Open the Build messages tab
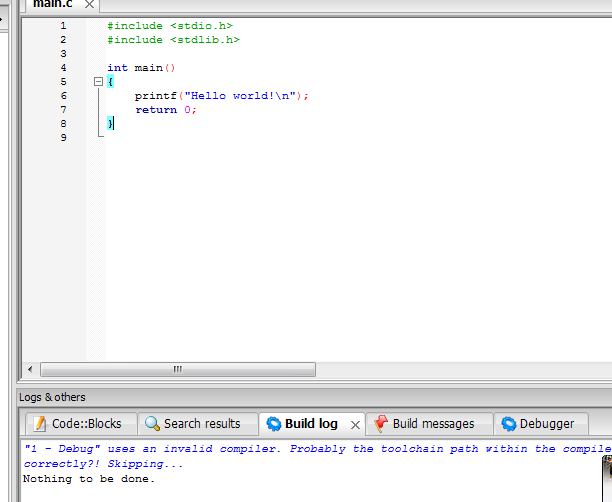 coord(429,424)
